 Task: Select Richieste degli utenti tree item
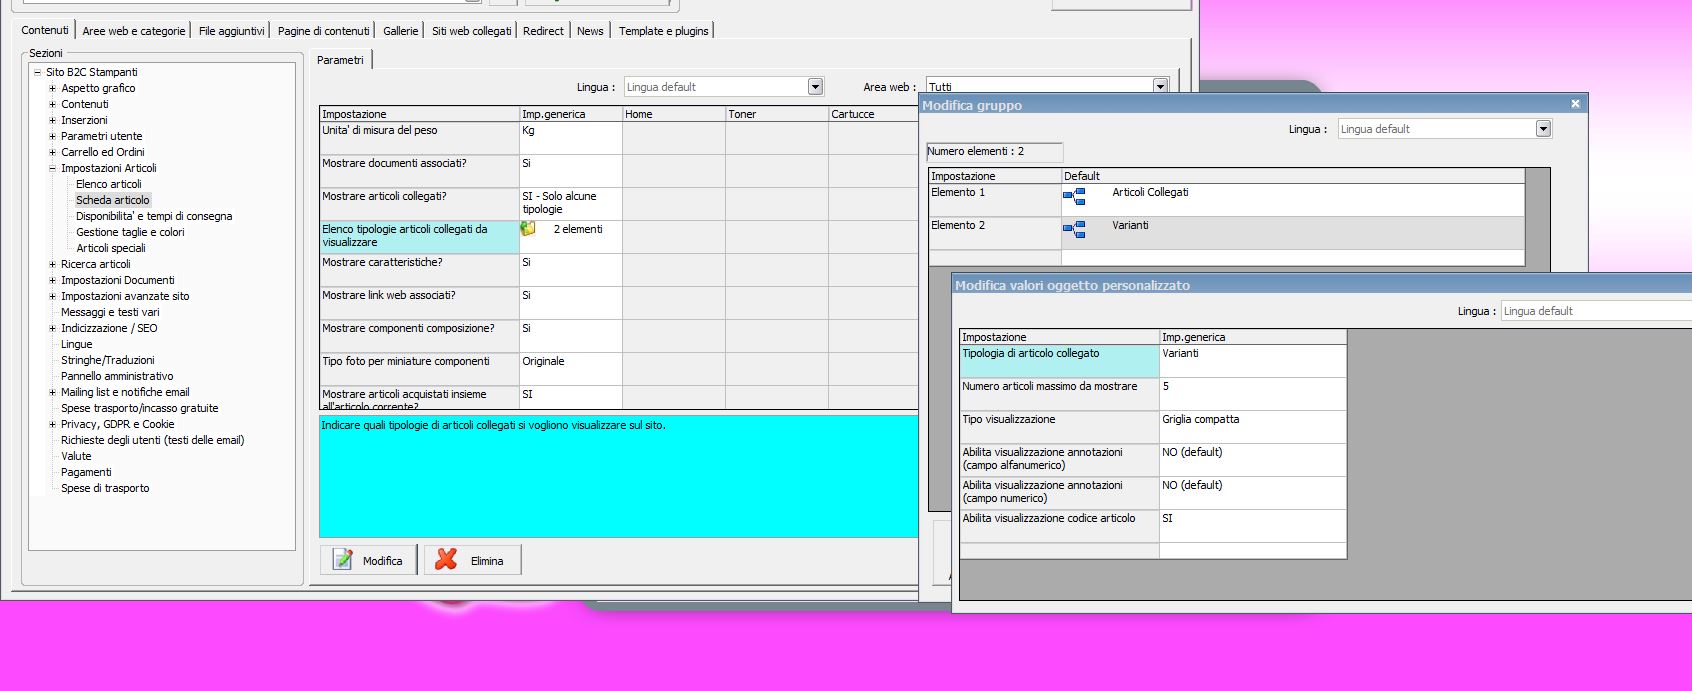coord(152,440)
